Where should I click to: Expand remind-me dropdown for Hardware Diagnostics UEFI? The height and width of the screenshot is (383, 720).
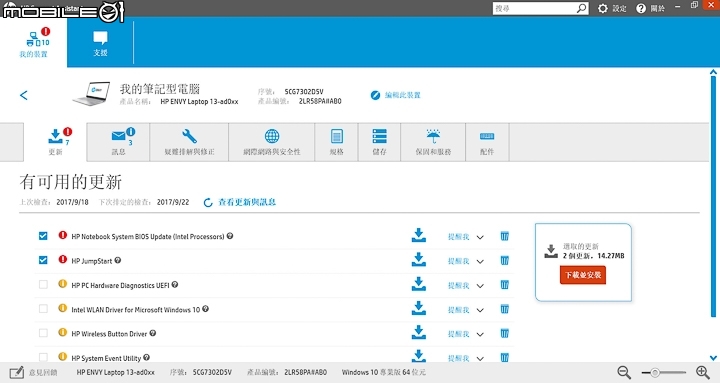tap(480, 286)
